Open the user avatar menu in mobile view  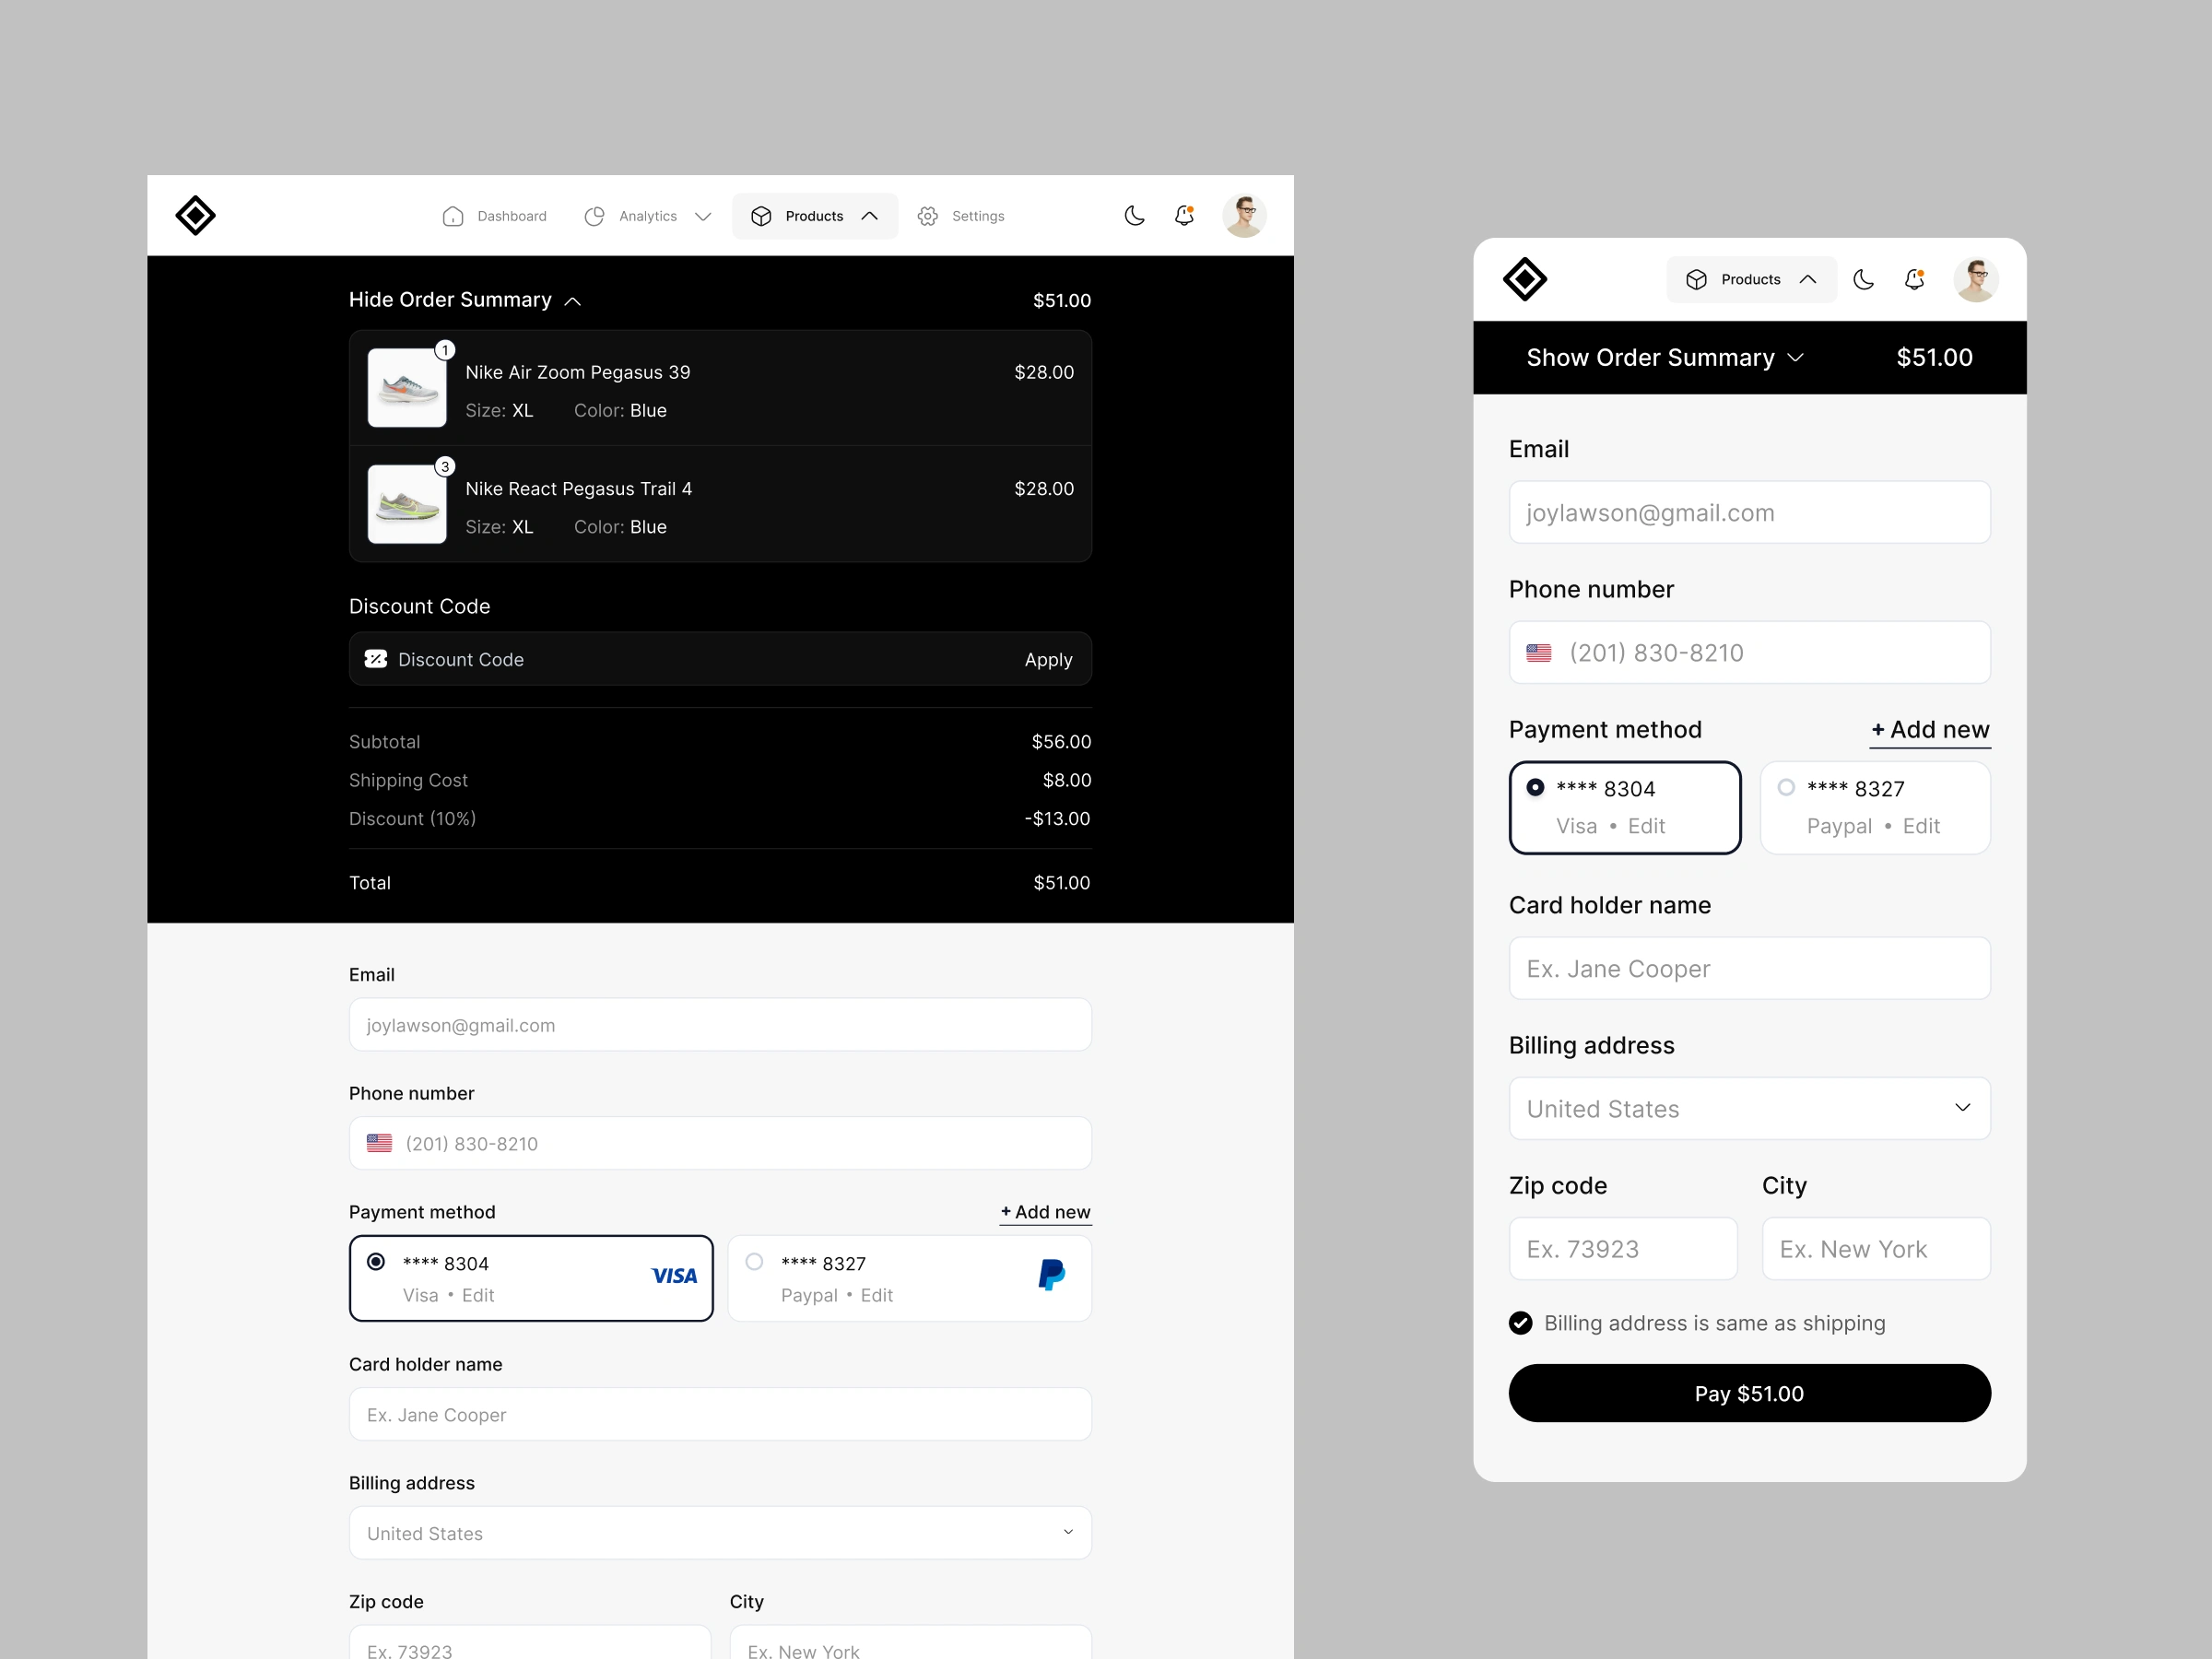(x=1975, y=279)
